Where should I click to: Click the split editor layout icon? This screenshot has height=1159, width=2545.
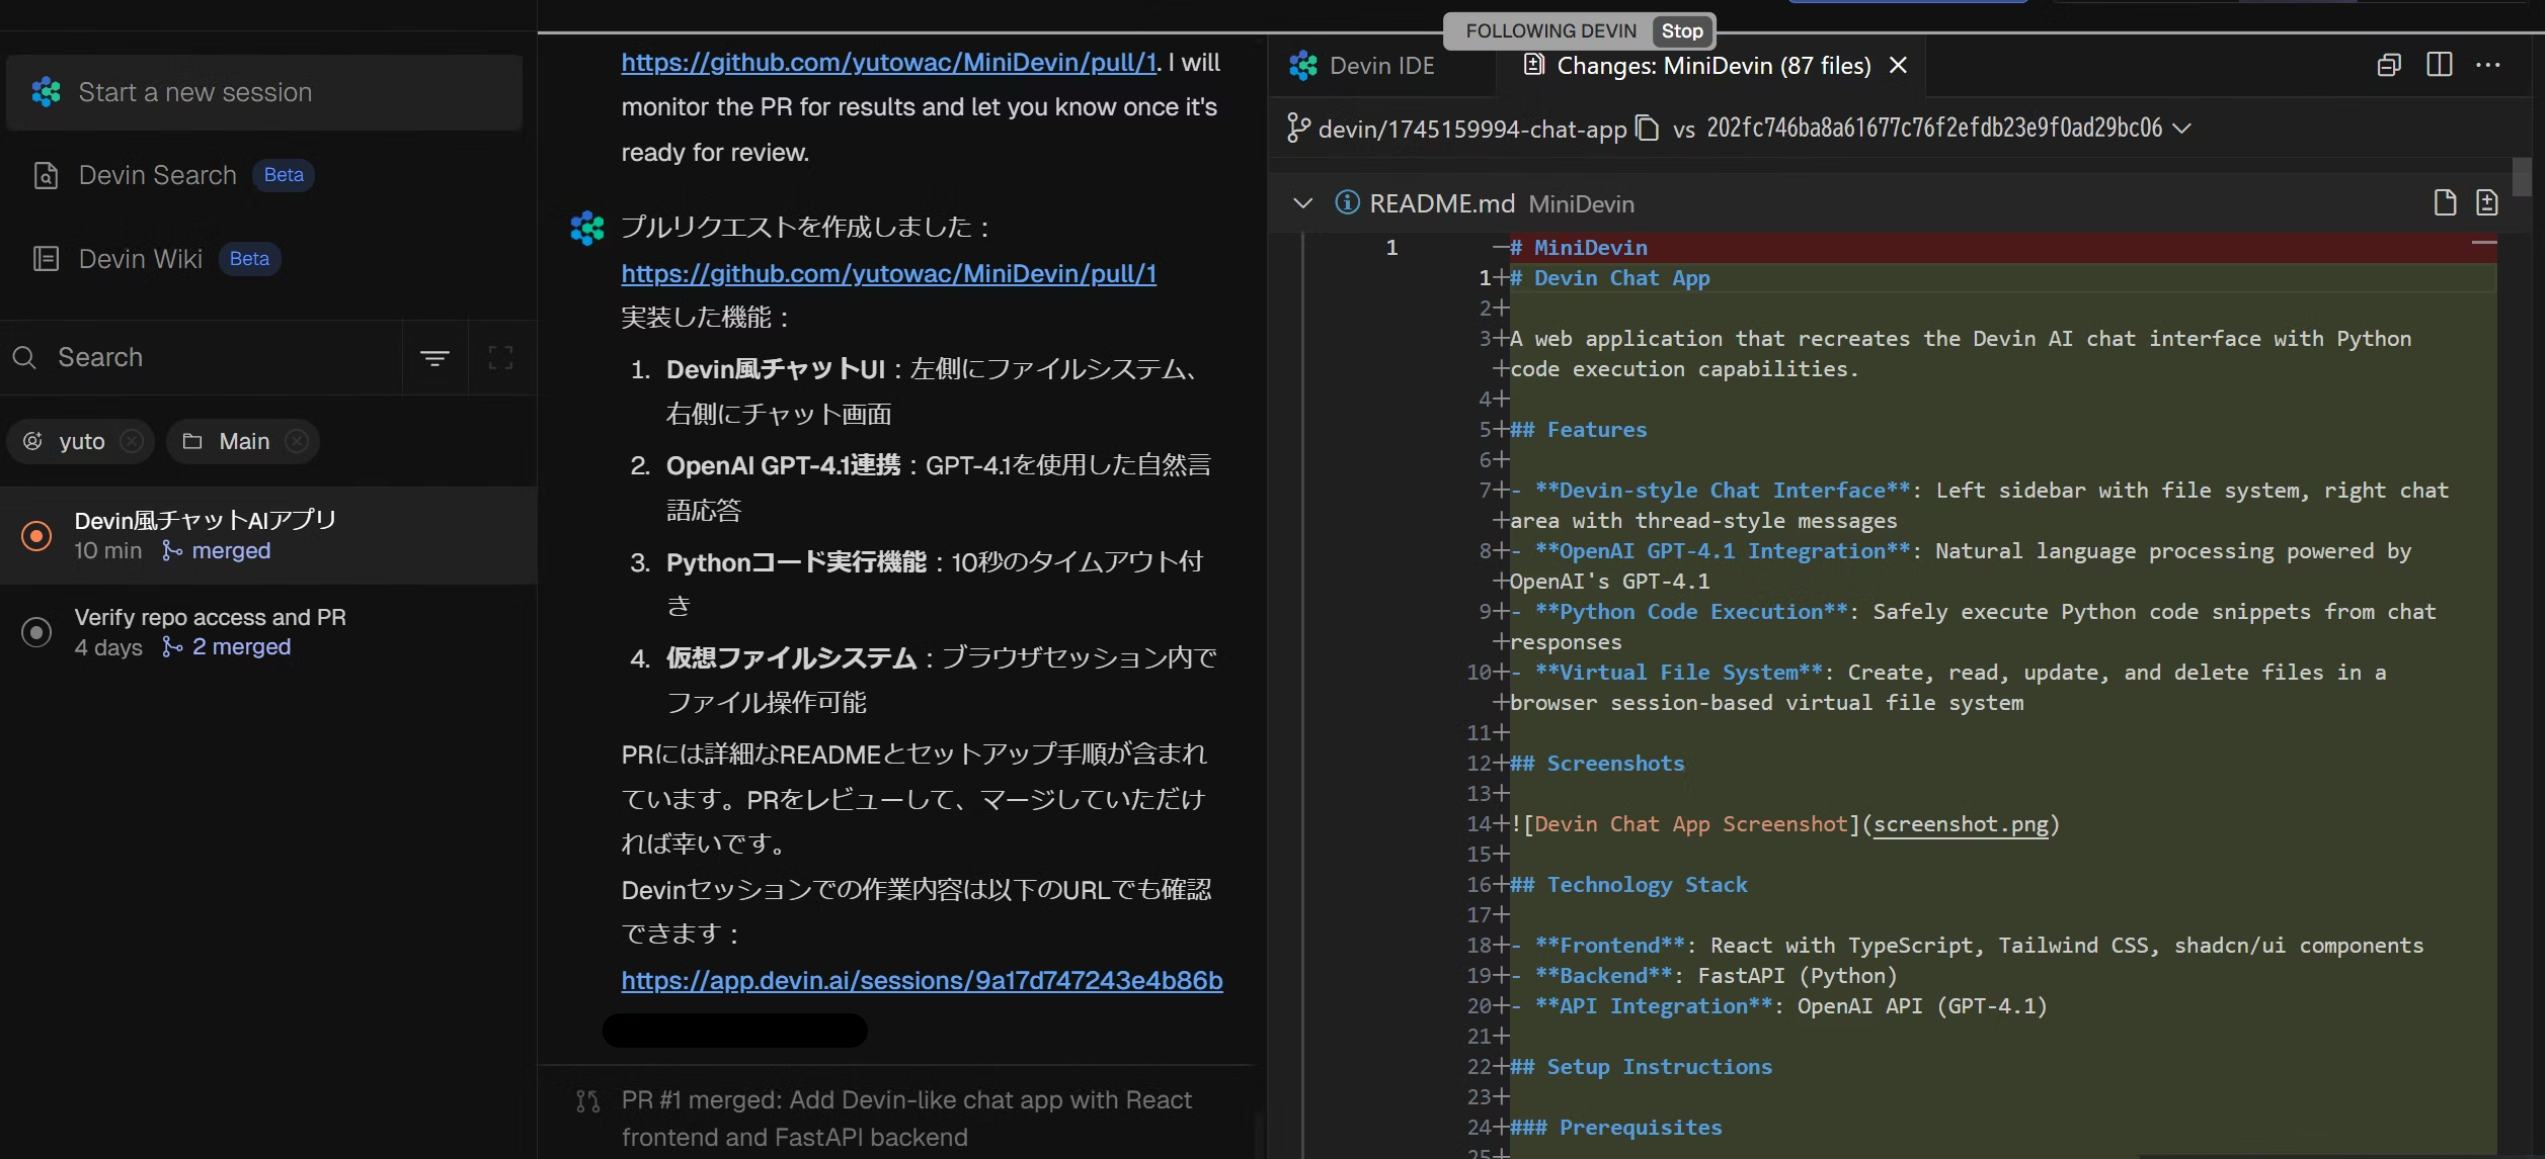click(x=2438, y=65)
